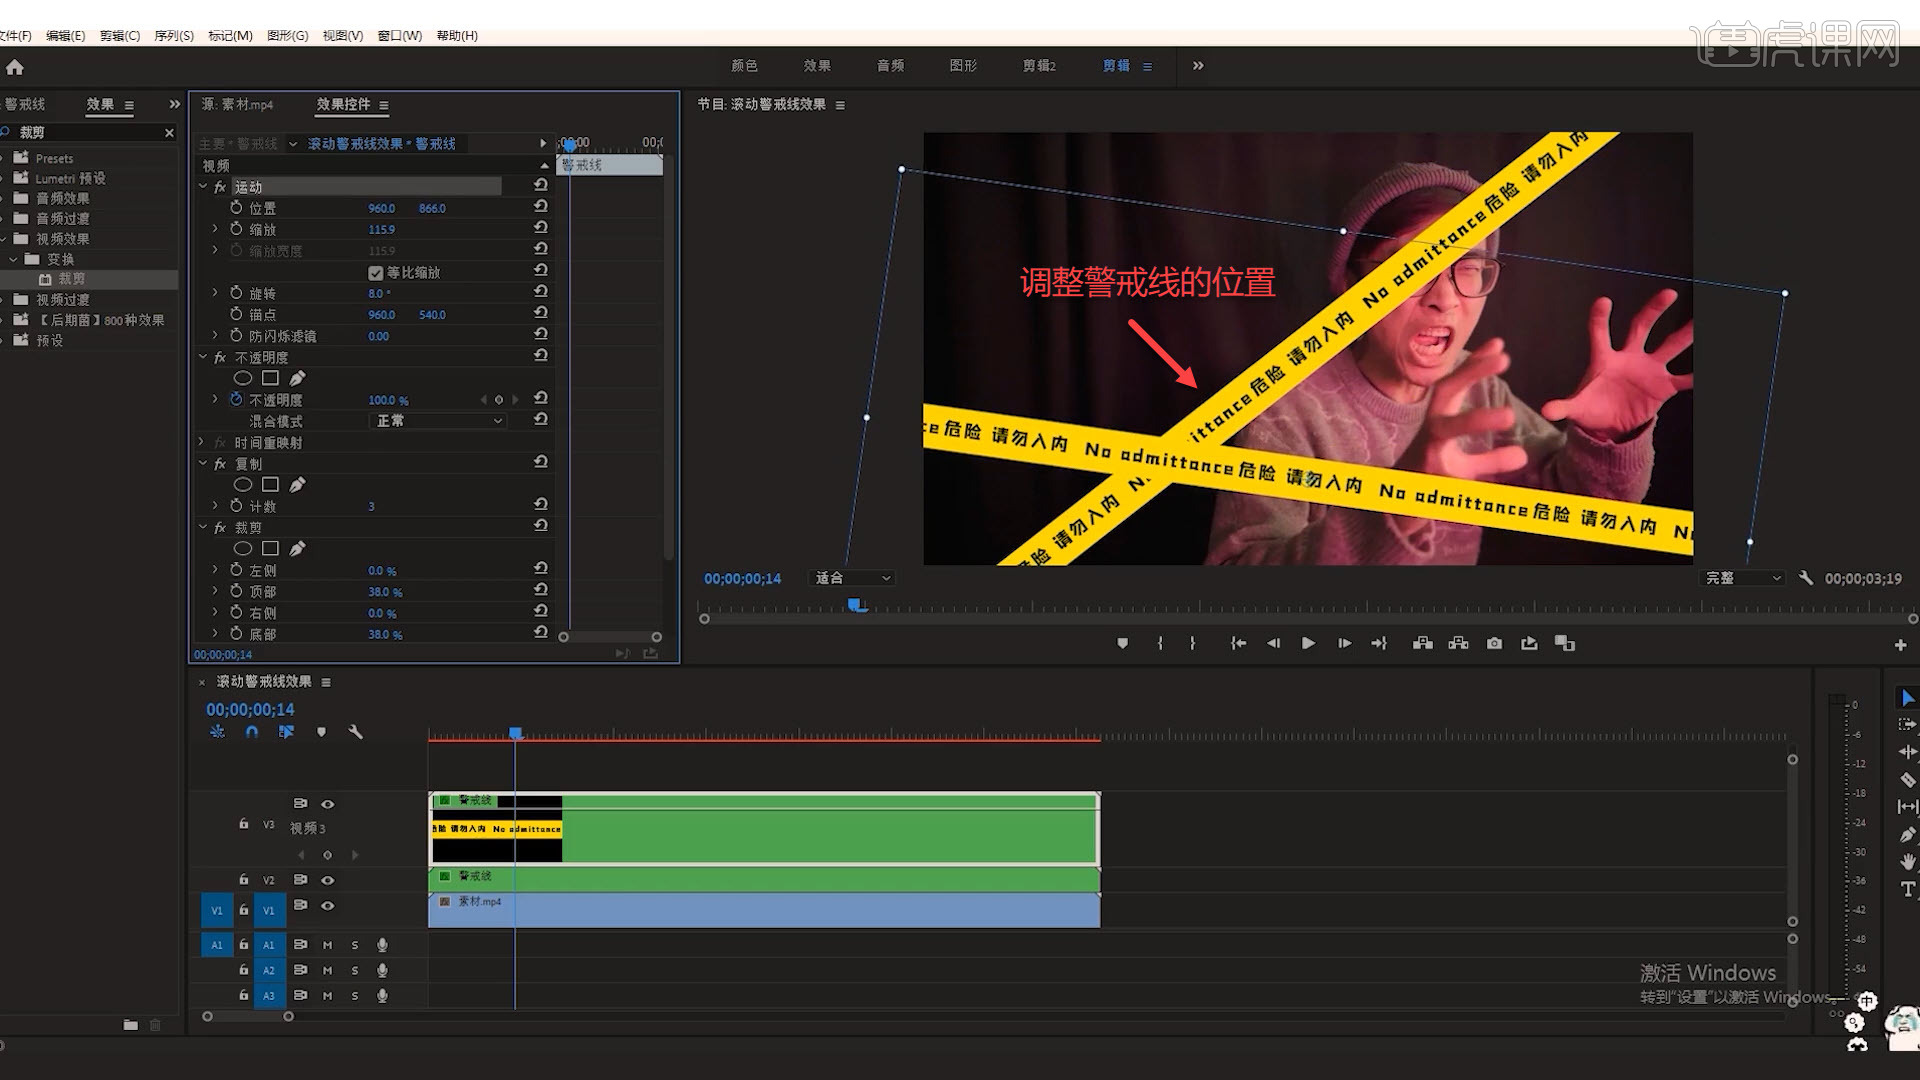The height and width of the screenshot is (1080, 1920).
Task: Add a marker in the timeline
Action: [321, 732]
